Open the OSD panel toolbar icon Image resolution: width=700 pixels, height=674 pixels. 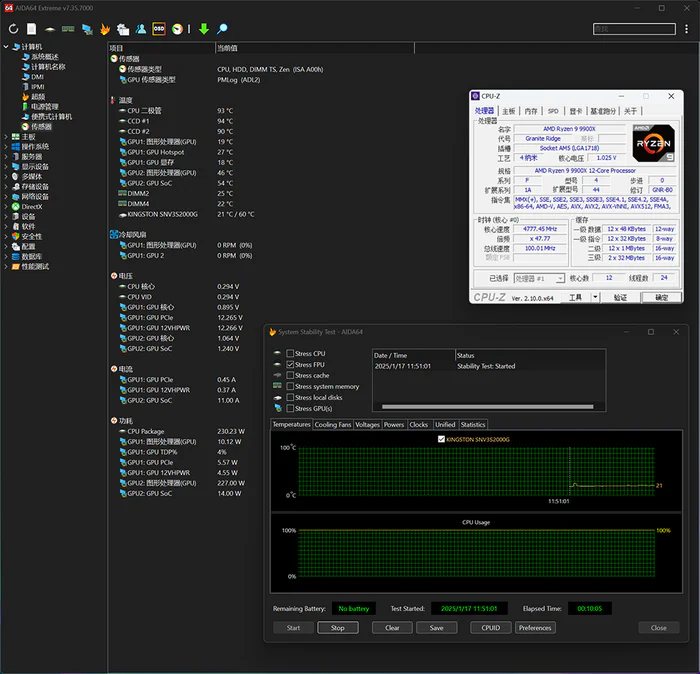pos(159,29)
